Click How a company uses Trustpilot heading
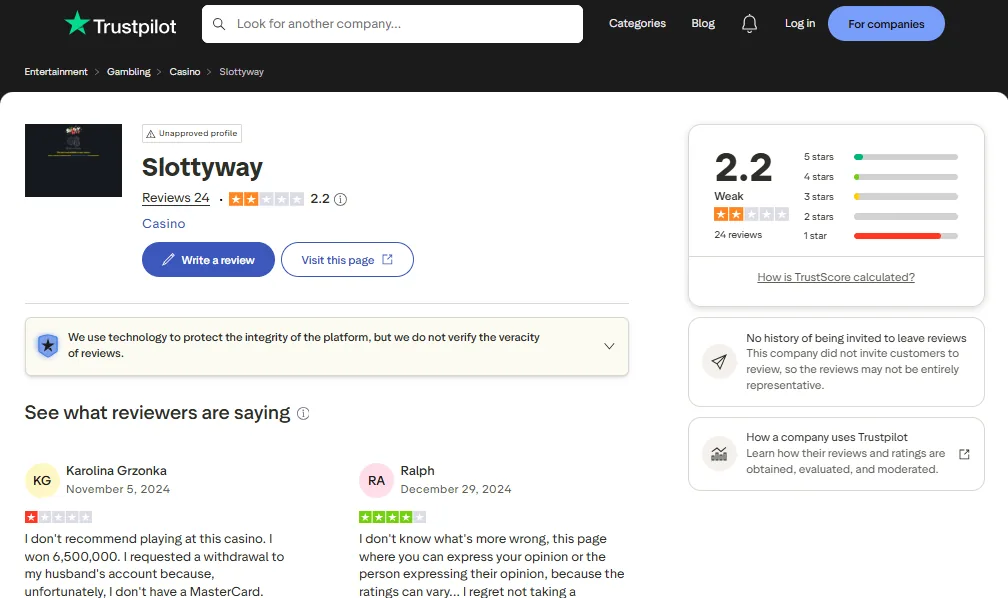Screen dimensions: 1008x598 pyautogui.click(x=827, y=437)
